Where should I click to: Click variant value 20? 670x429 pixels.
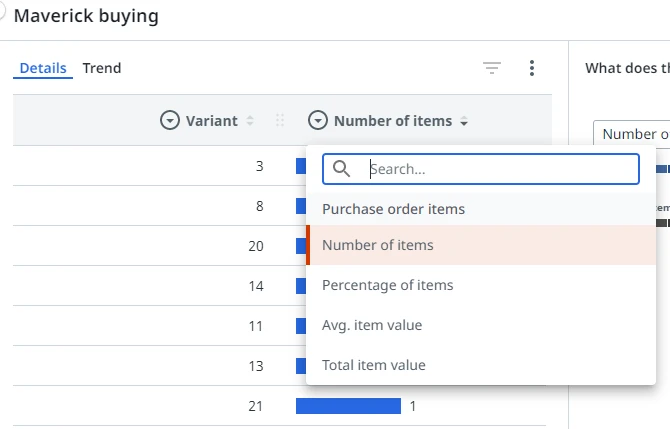[x=256, y=246]
